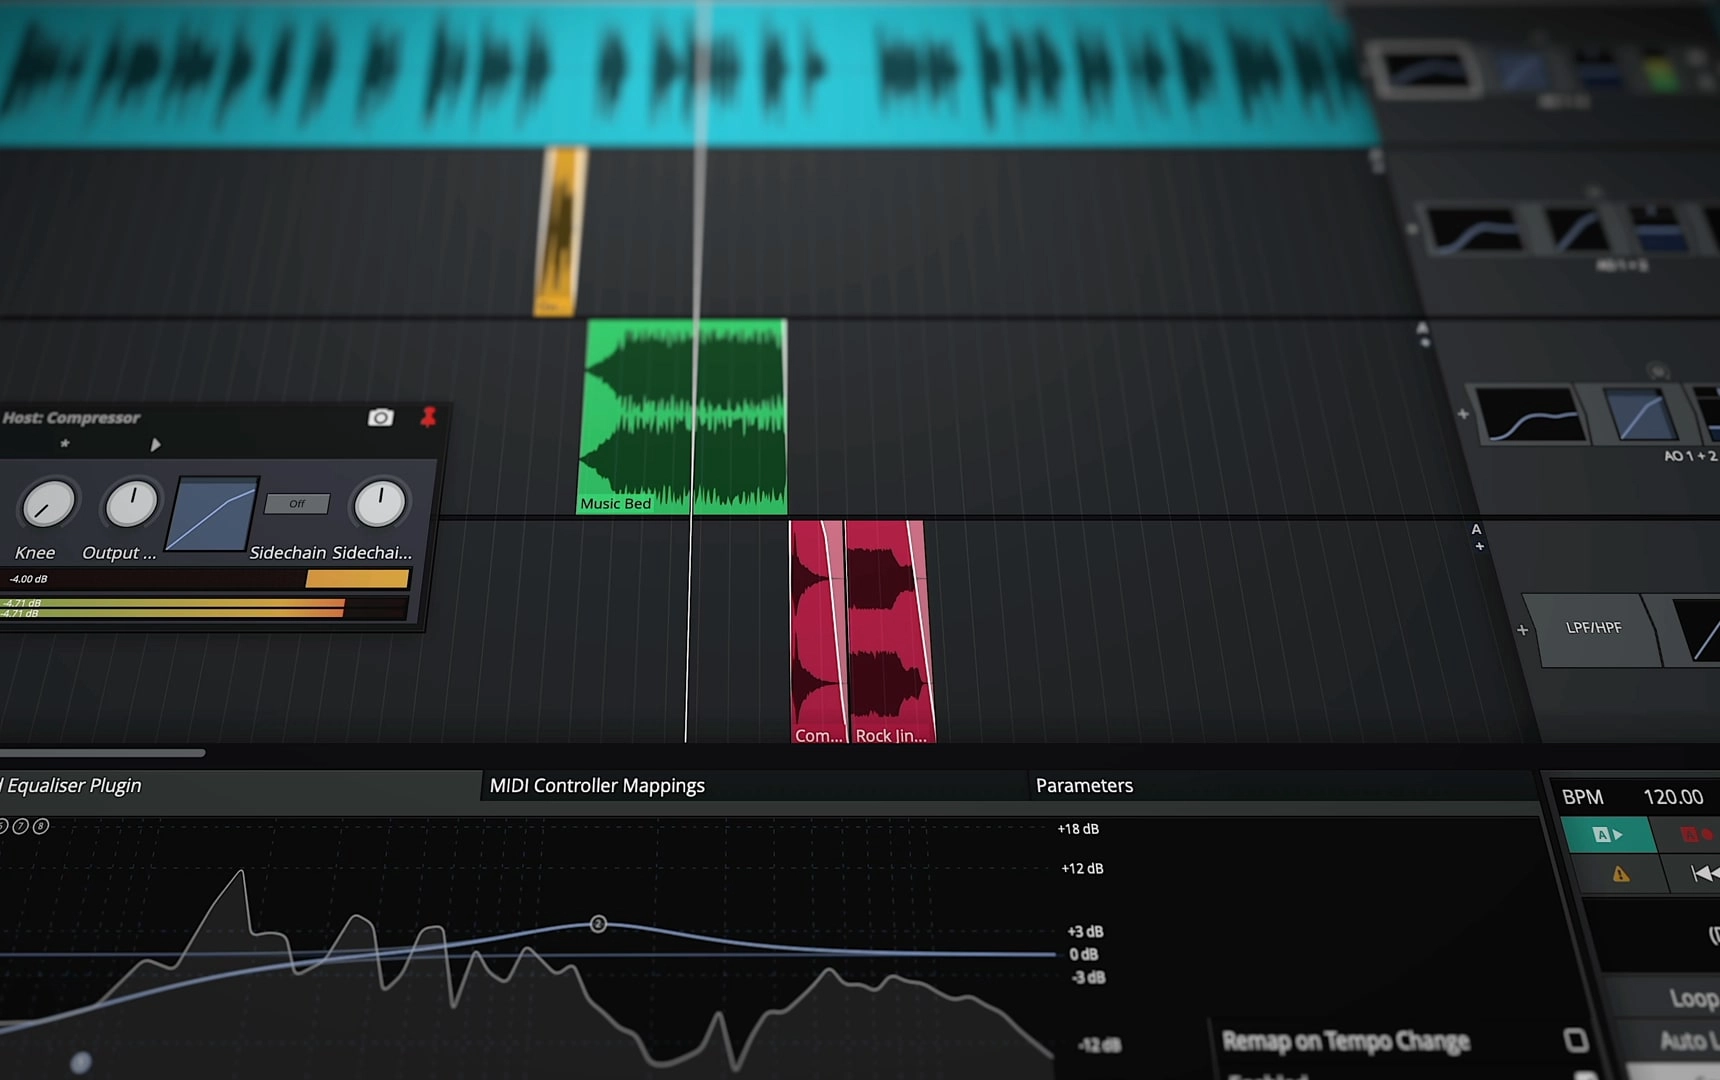Image resolution: width=1720 pixels, height=1080 pixels.
Task: Enable the red automation record toggle
Action: [1699, 834]
